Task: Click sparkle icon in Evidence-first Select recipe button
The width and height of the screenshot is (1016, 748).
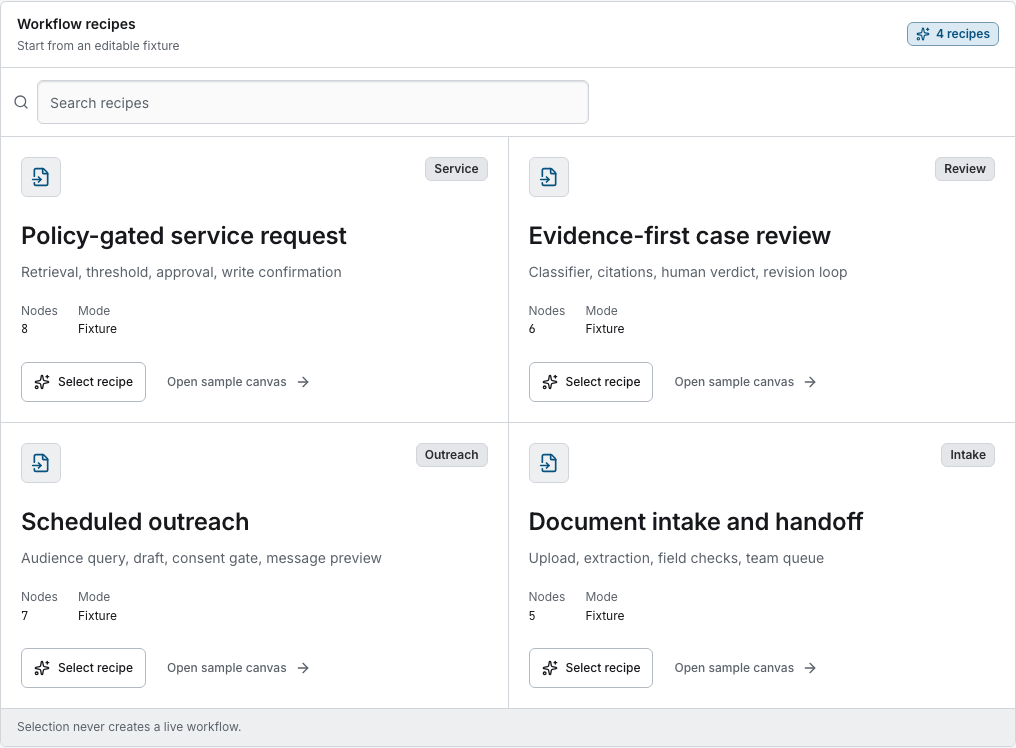Action: coord(550,382)
